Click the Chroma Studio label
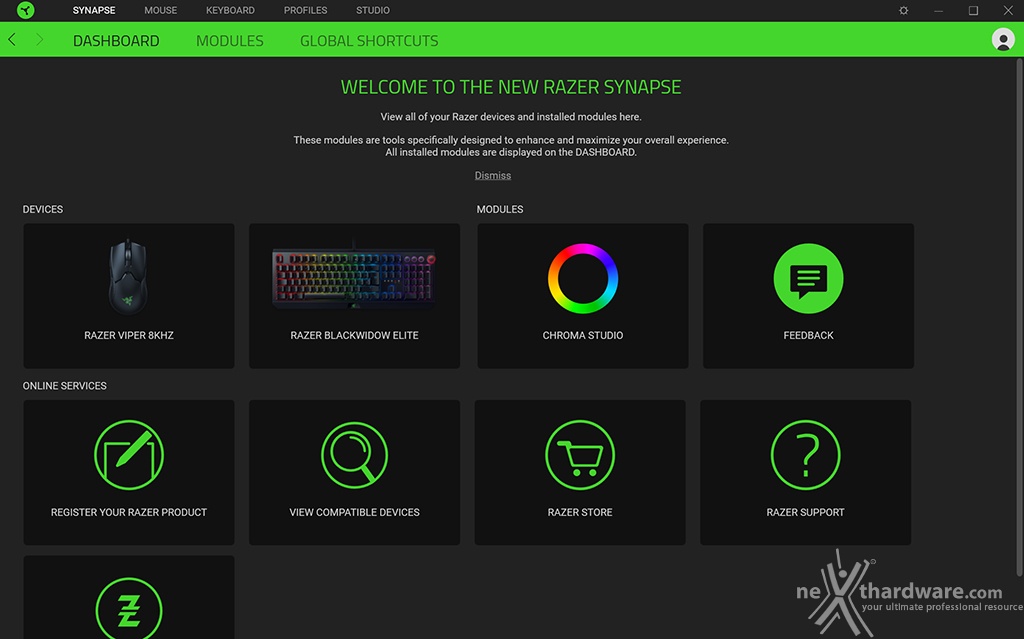The image size is (1024, 639). (583, 335)
